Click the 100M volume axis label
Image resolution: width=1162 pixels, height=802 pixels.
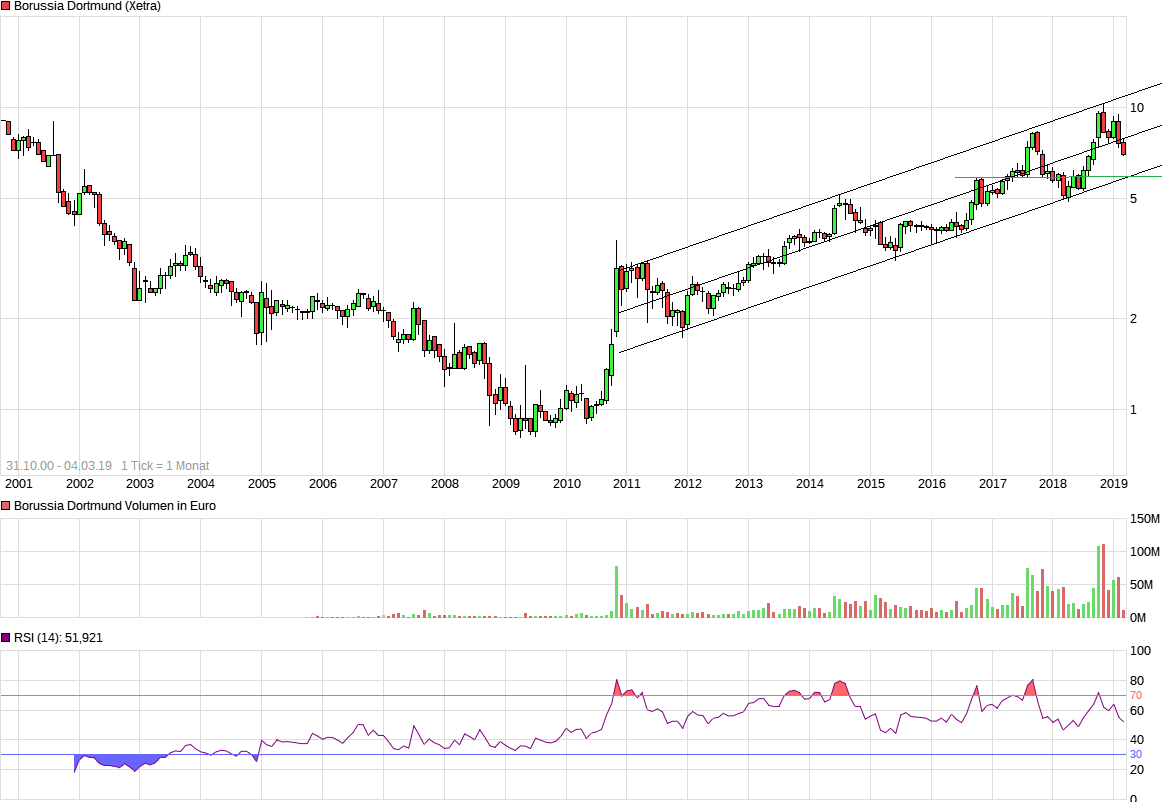pos(1145,551)
